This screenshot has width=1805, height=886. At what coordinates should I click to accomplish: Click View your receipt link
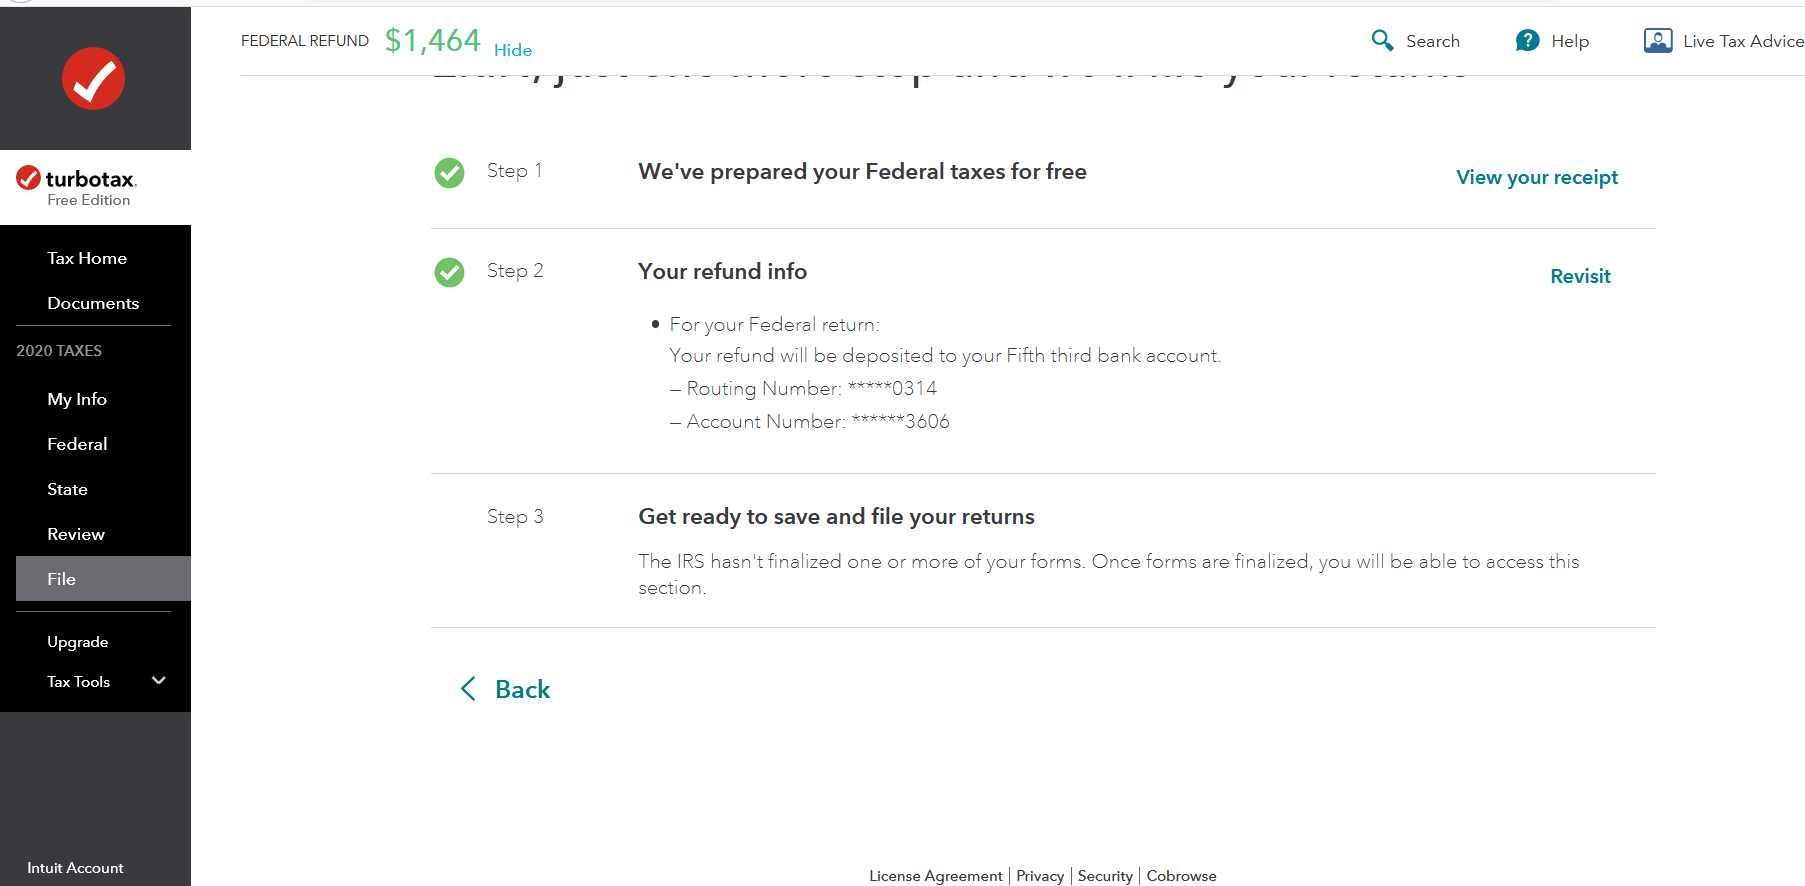click(x=1536, y=177)
